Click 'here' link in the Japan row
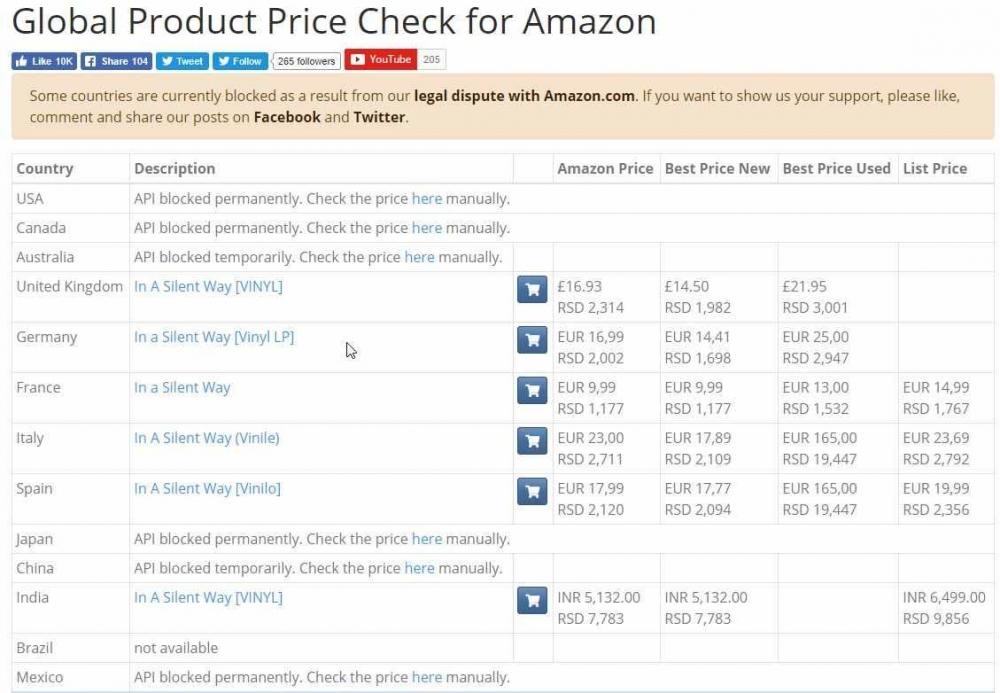 427,539
